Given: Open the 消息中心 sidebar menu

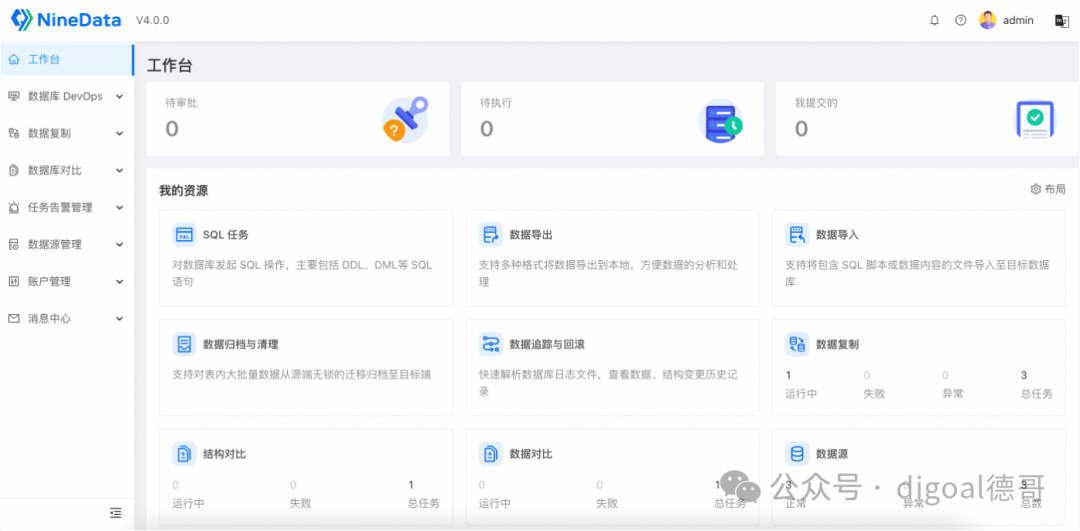Looking at the screenshot, I should point(67,319).
